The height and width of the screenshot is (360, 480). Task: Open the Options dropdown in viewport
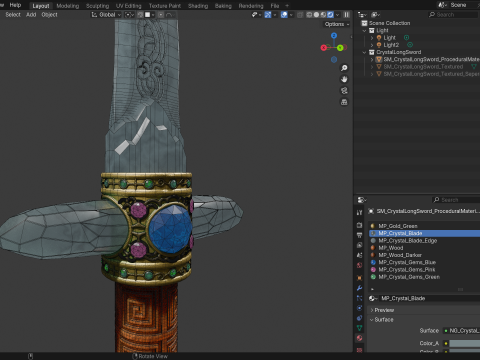click(337, 24)
